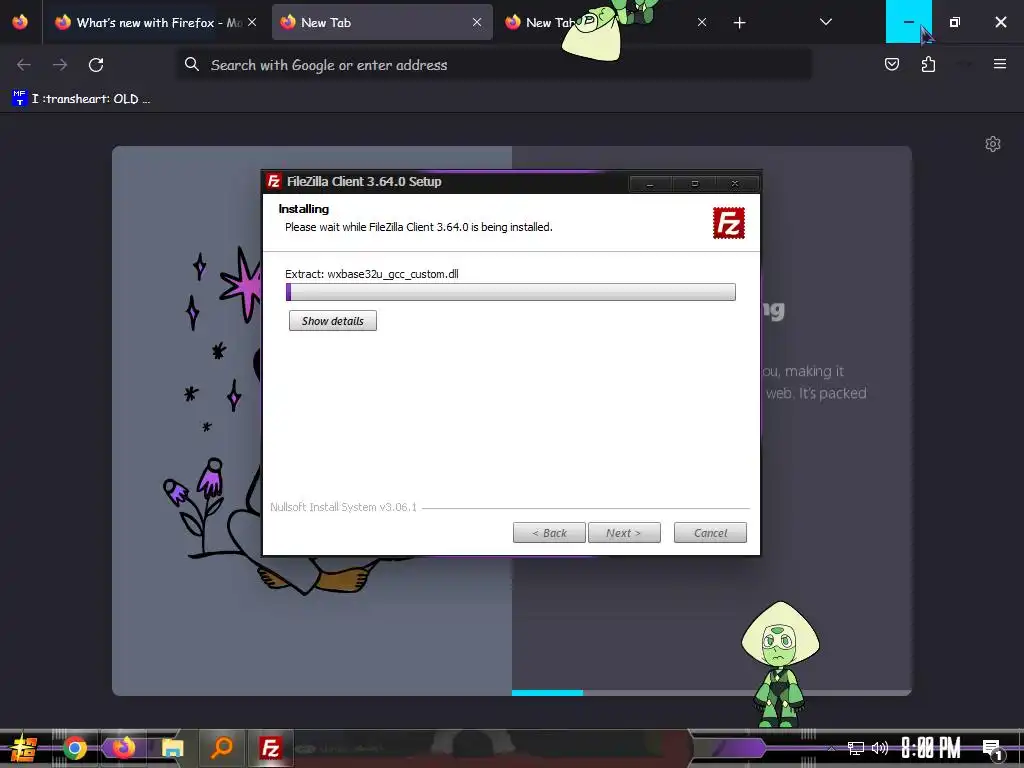Switch to What's new with Firefox tab
The image size is (1024, 768).
pyautogui.click(x=148, y=23)
